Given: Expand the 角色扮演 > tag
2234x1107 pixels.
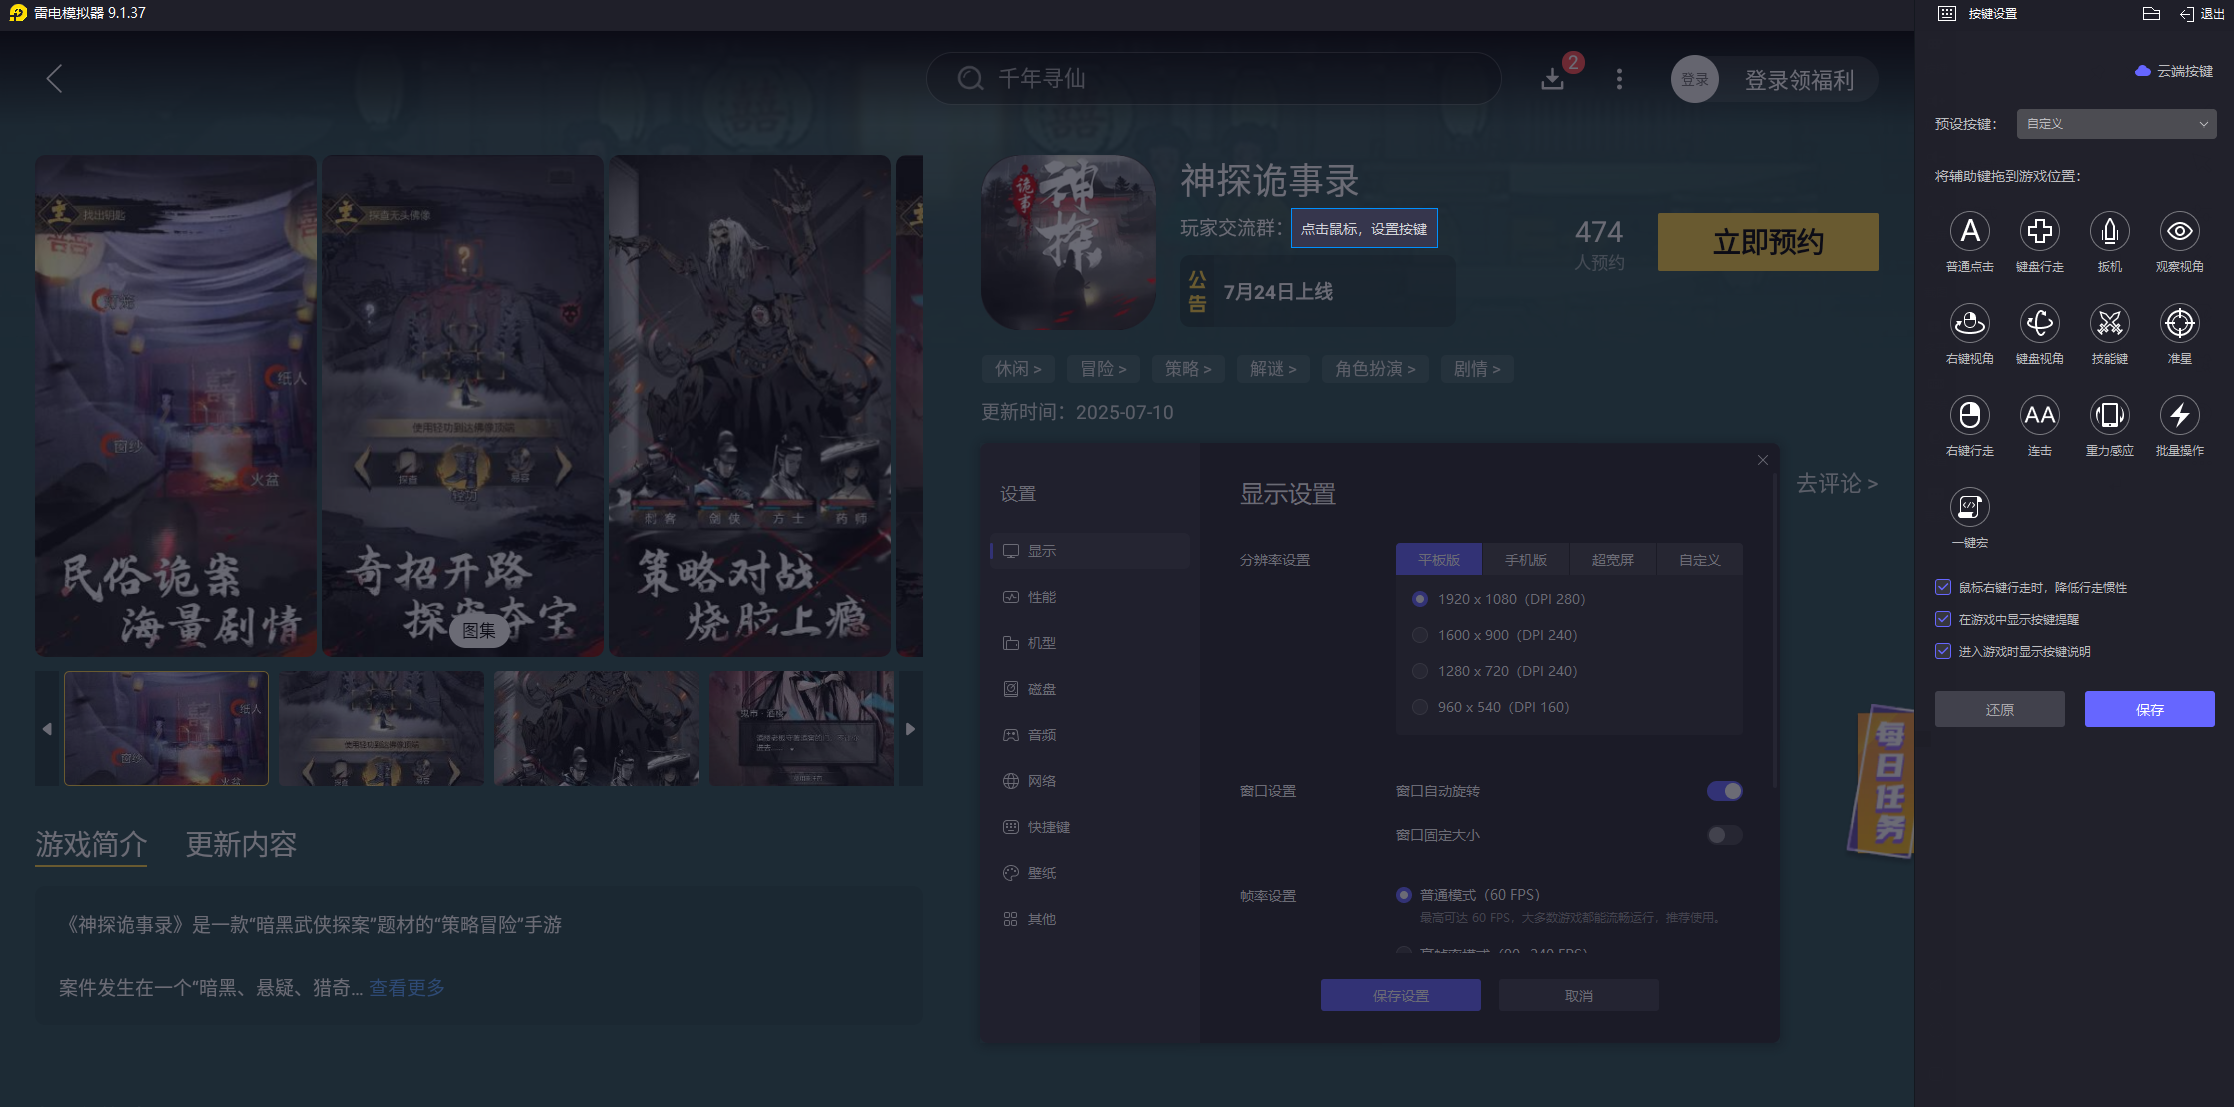Looking at the screenshot, I should [1375, 369].
